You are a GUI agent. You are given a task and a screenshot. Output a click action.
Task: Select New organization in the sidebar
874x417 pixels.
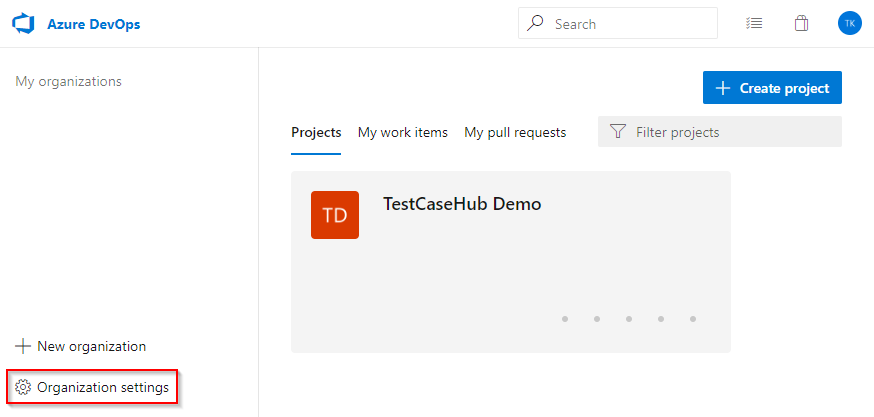81,346
